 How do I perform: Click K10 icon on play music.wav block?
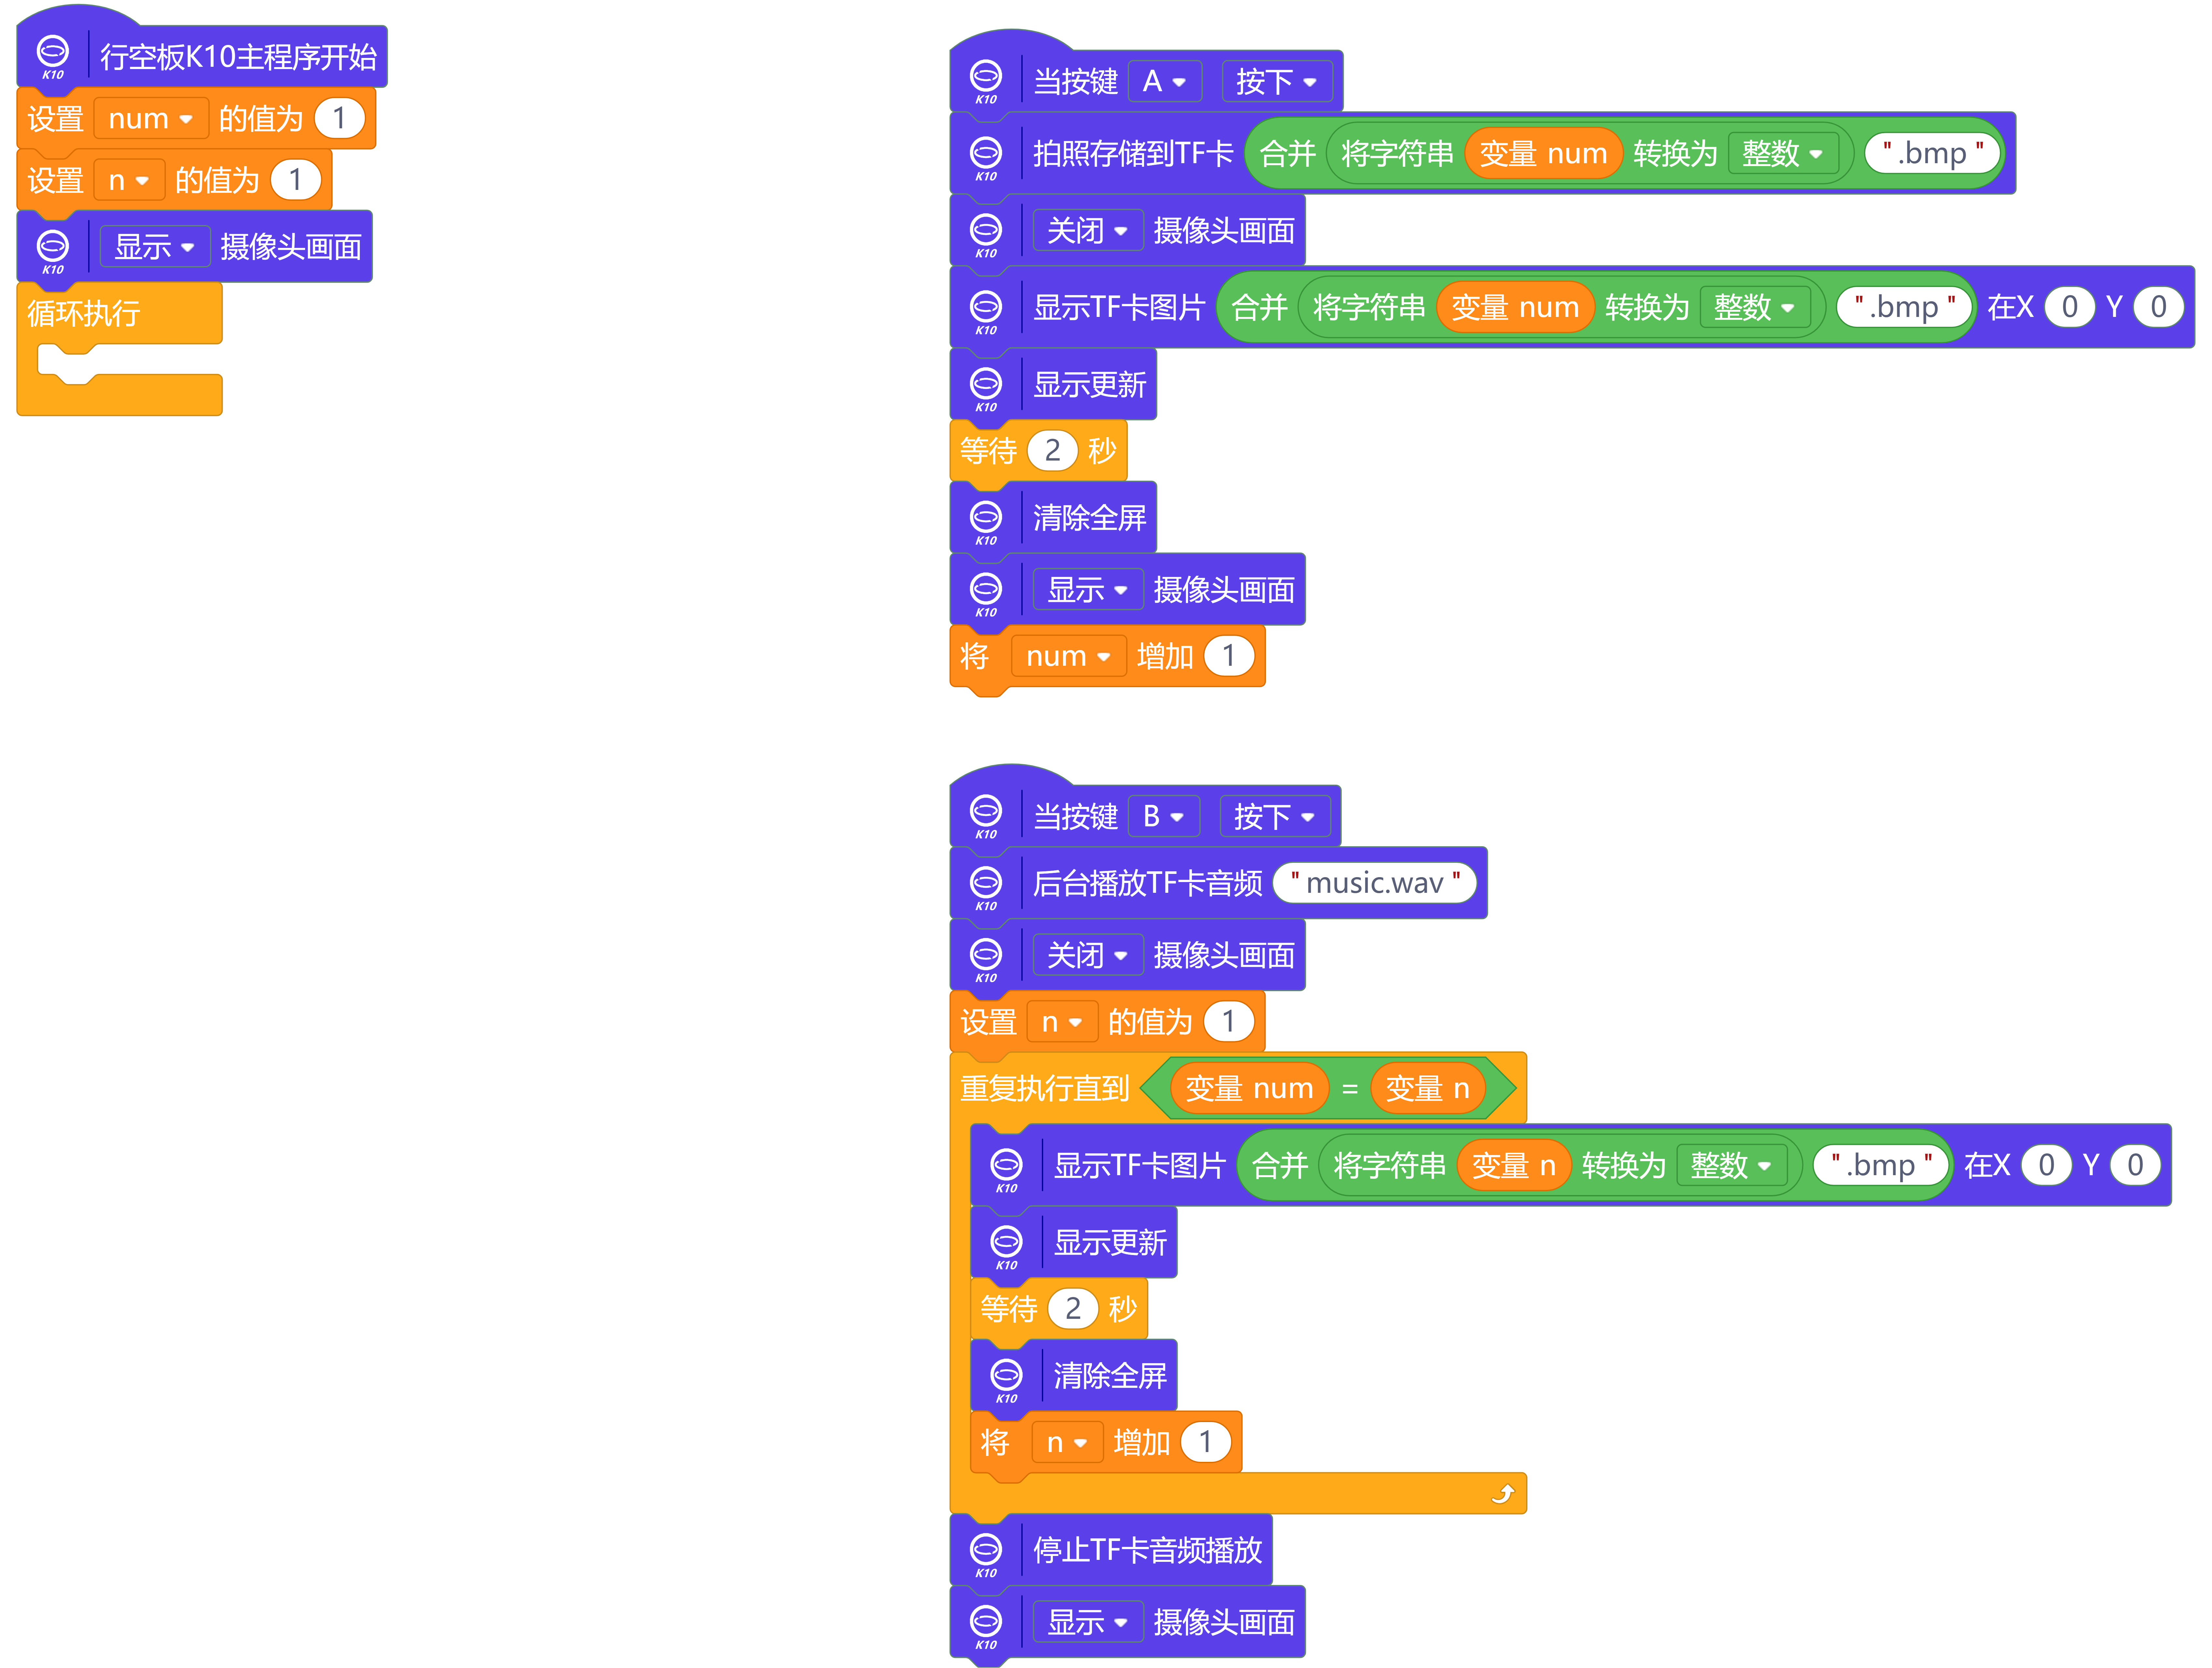pos(986,888)
